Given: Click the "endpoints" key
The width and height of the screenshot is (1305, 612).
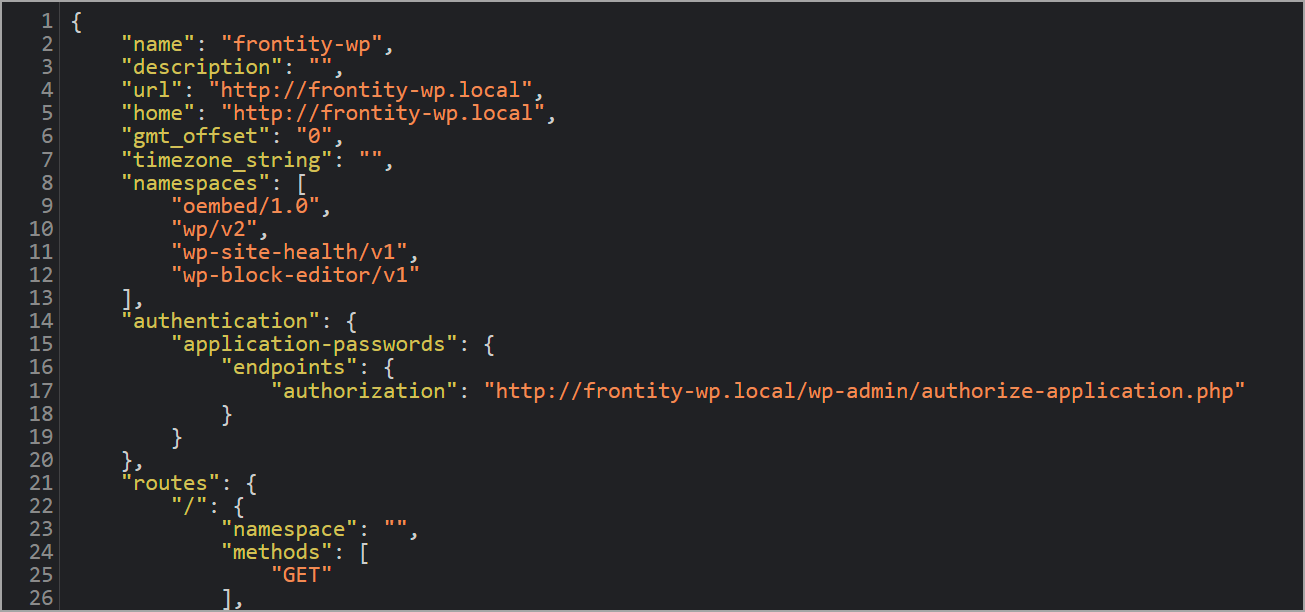Looking at the screenshot, I should pyautogui.click(x=290, y=366).
